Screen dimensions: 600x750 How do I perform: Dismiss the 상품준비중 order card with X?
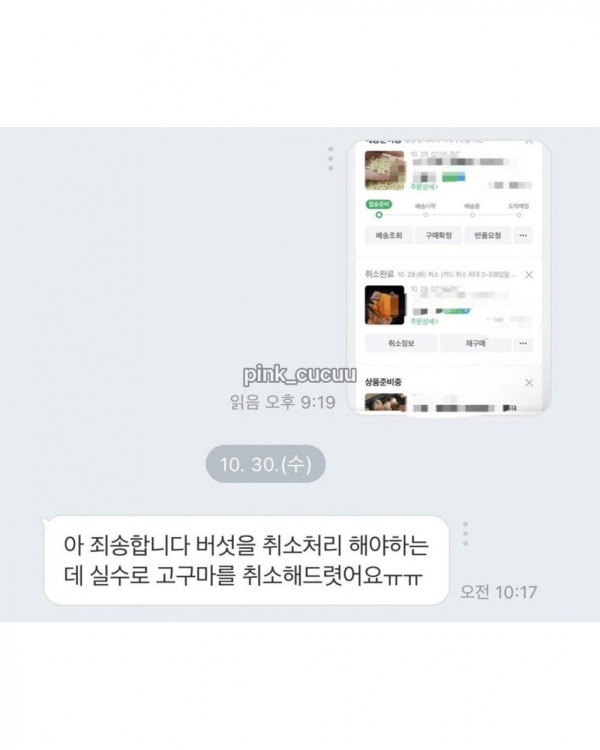pos(529,383)
